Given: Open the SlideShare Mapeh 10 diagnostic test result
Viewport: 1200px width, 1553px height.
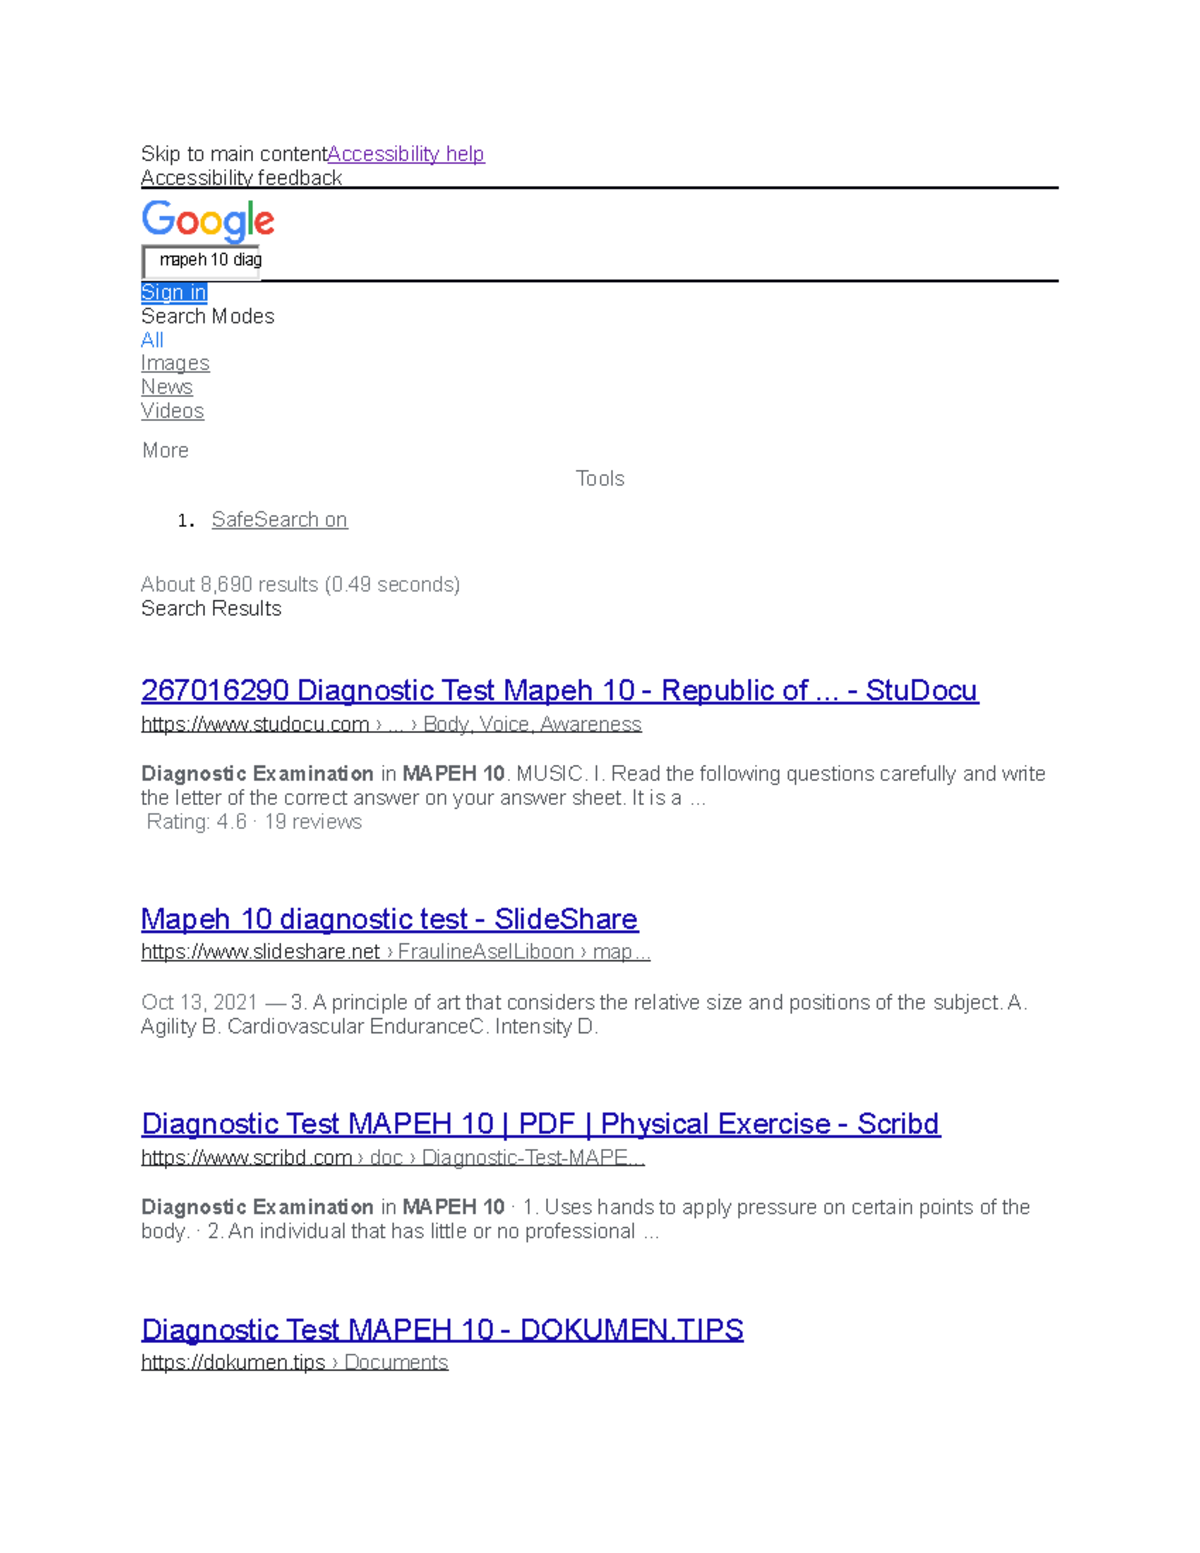Looking at the screenshot, I should [390, 919].
